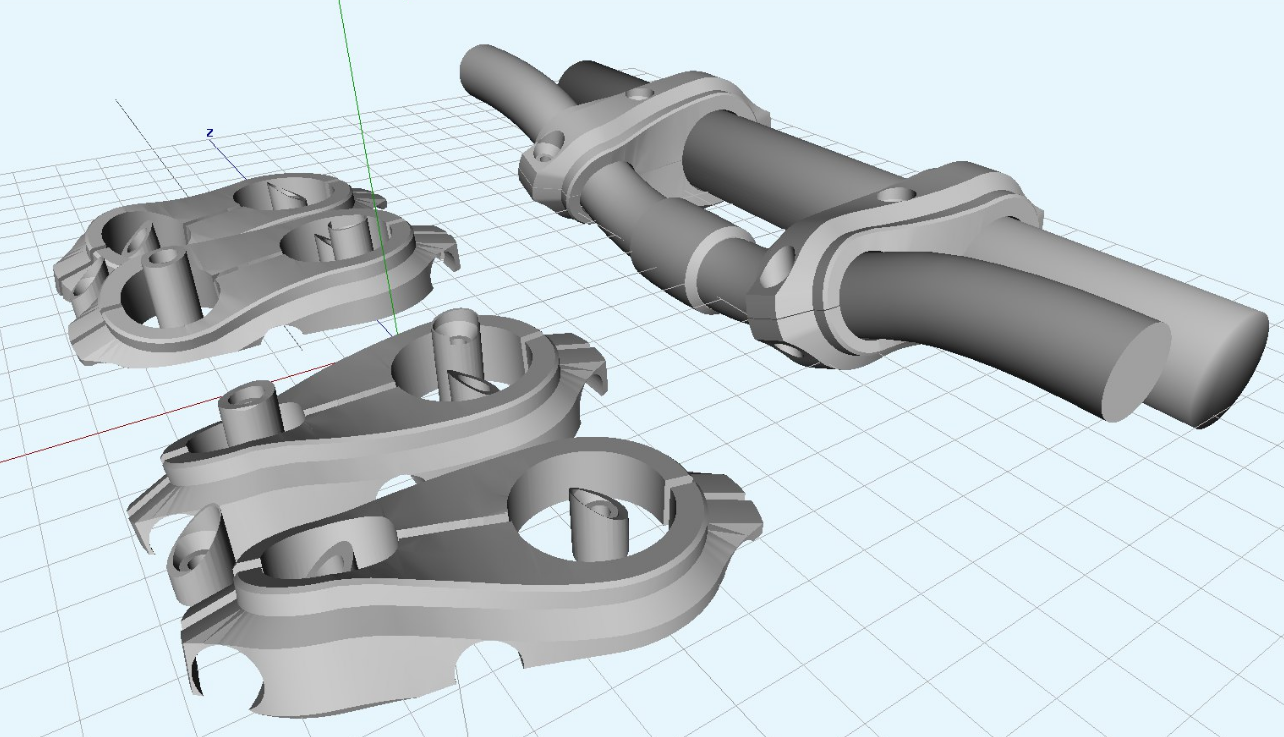Select the side hole on the front assembled clamp
Viewport: 1284px width, 737px height.
[779, 270]
